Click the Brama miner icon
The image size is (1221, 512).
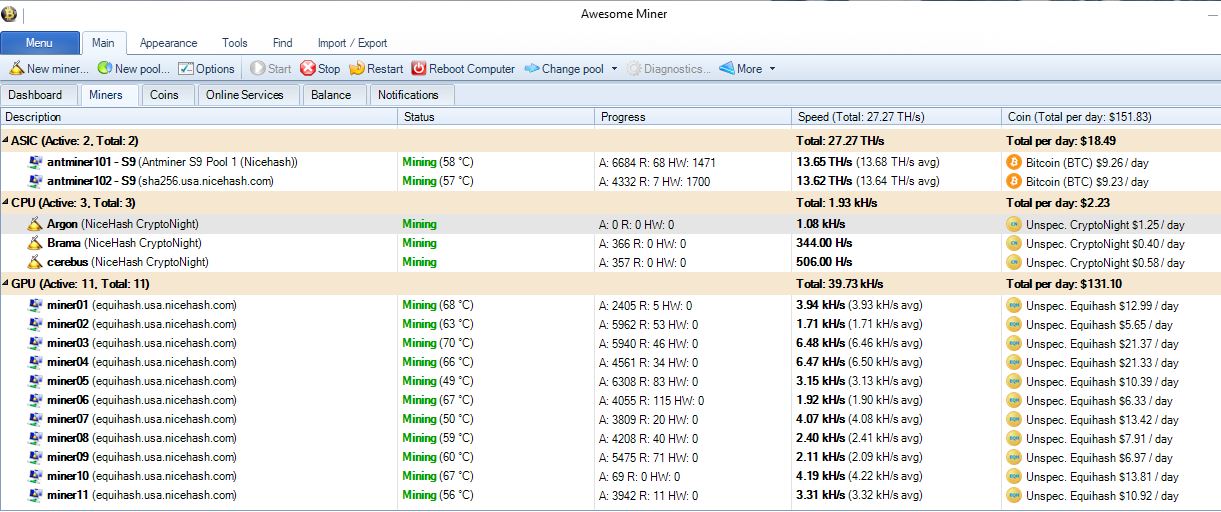(36, 243)
